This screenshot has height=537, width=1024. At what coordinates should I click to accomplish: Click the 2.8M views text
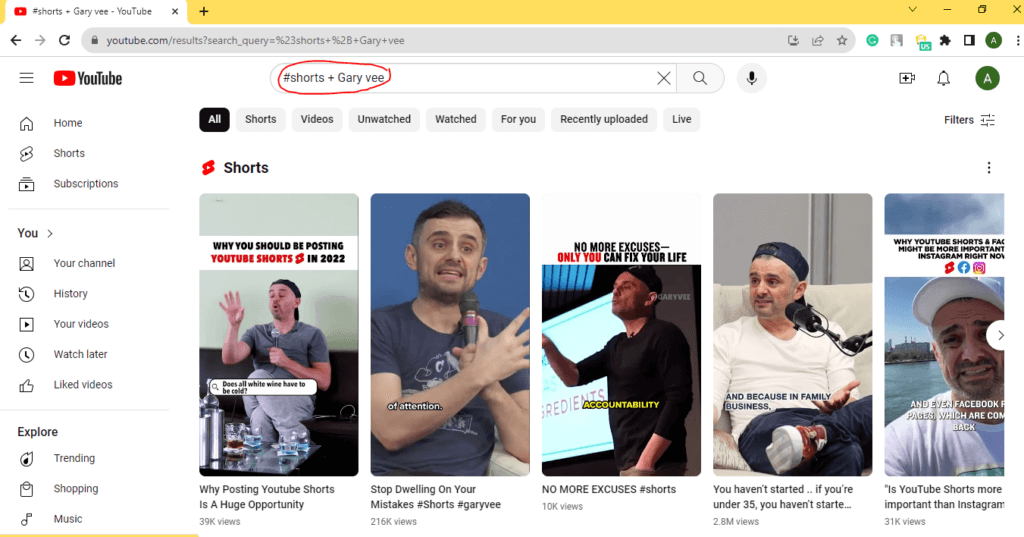(736, 522)
